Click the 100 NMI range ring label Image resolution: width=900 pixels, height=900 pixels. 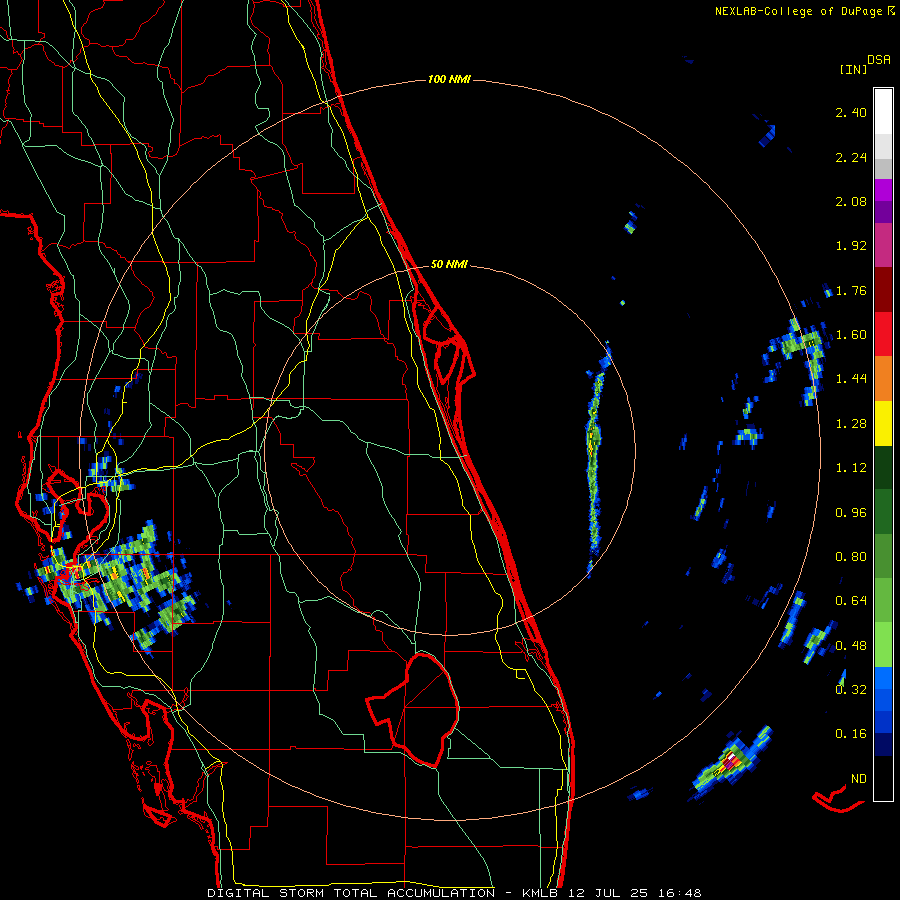[449, 79]
